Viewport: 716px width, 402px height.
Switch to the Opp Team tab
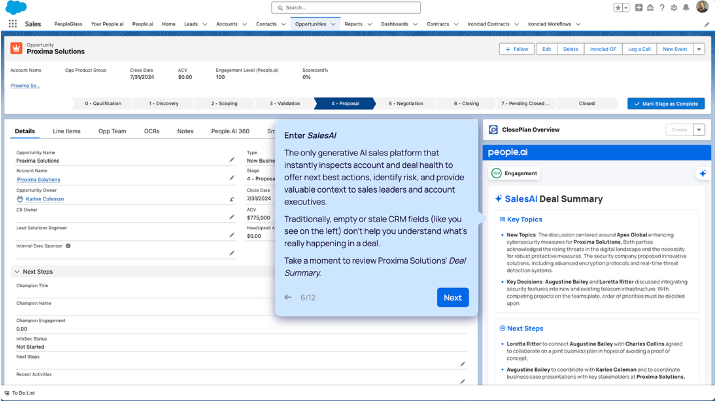pyautogui.click(x=112, y=131)
